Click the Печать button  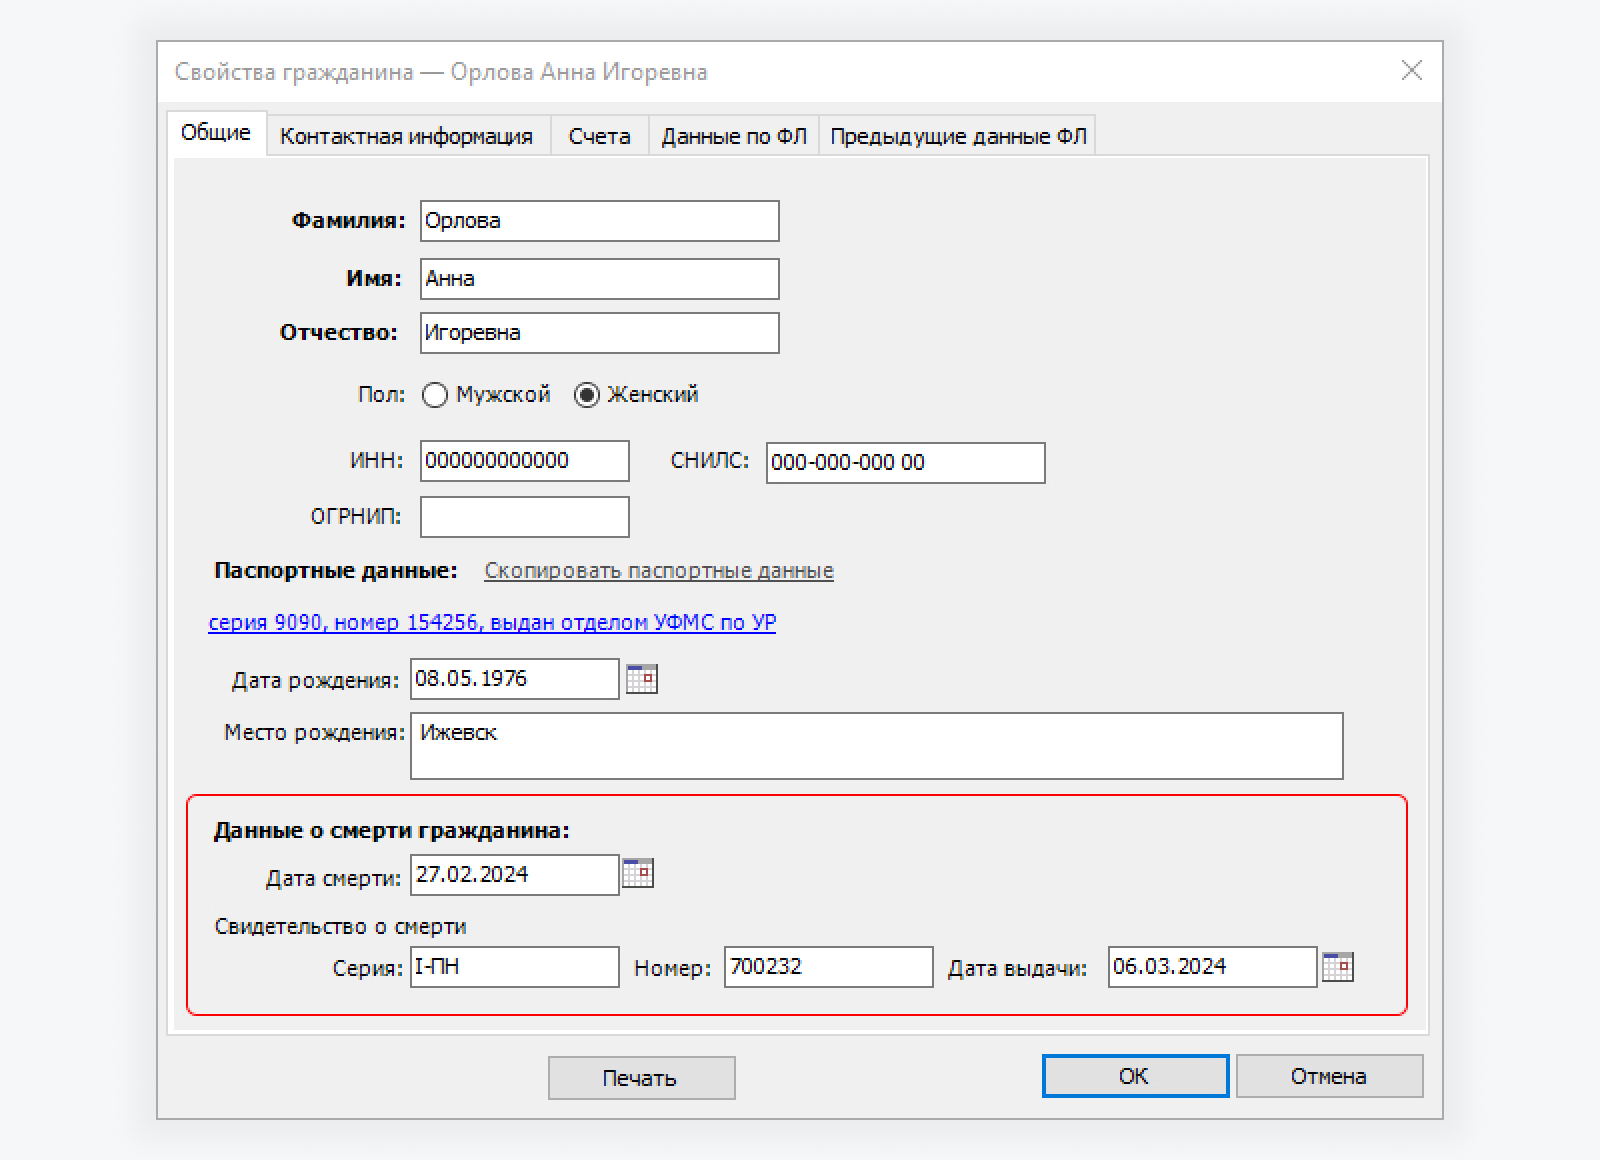tap(641, 1078)
